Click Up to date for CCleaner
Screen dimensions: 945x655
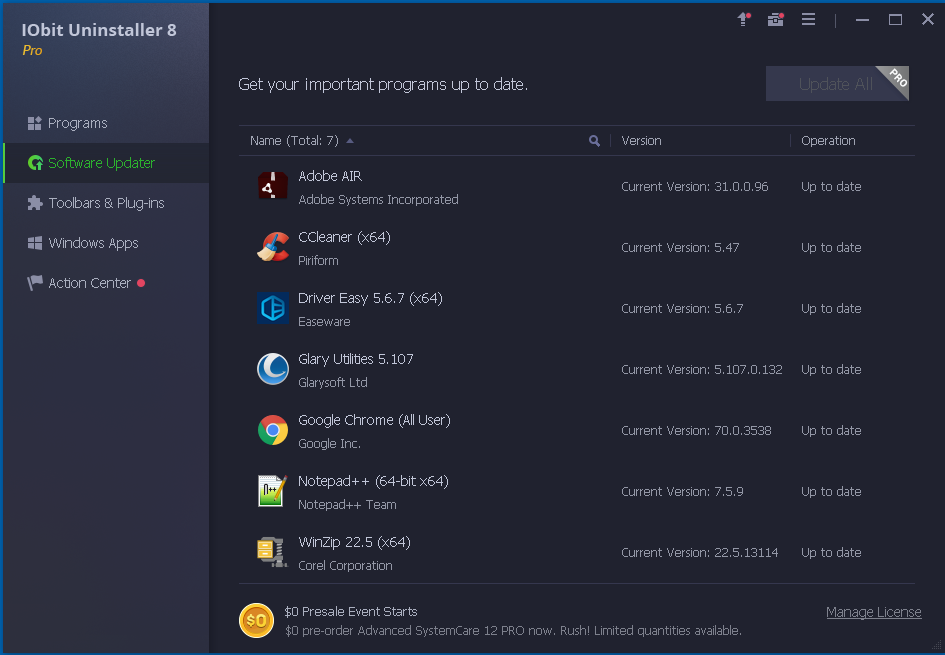coord(831,247)
